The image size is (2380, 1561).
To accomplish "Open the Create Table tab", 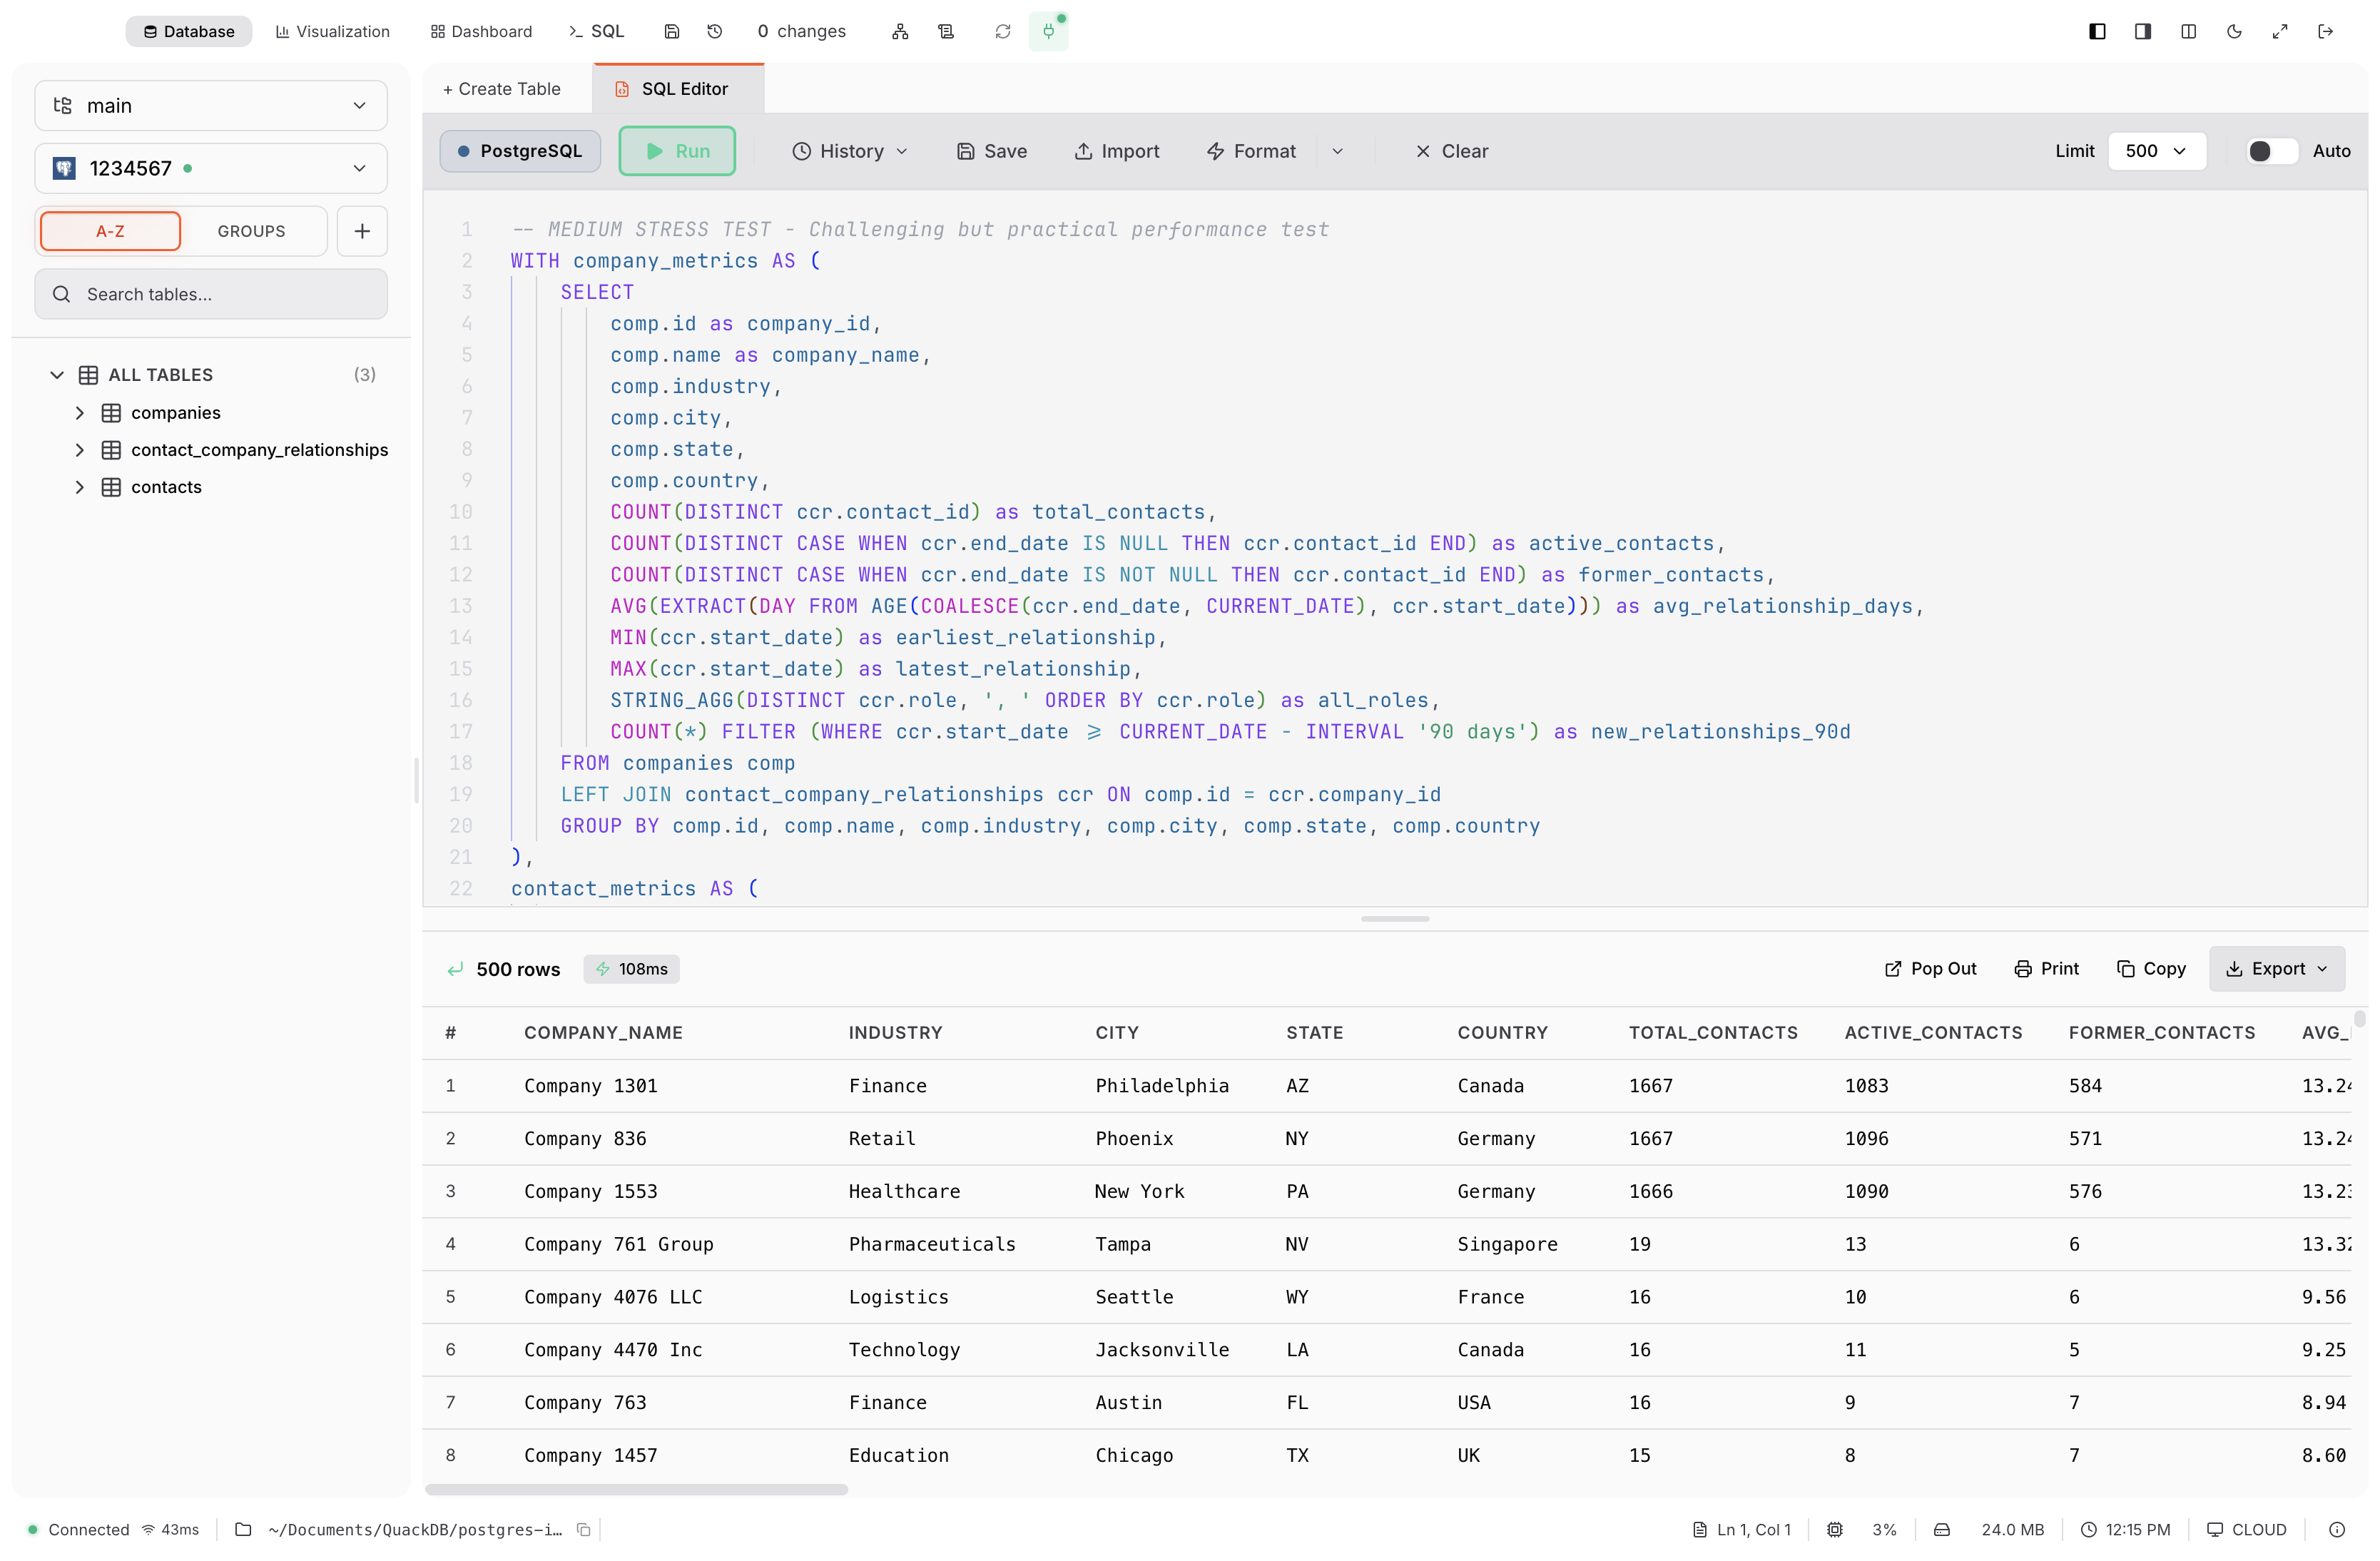I will [501, 89].
